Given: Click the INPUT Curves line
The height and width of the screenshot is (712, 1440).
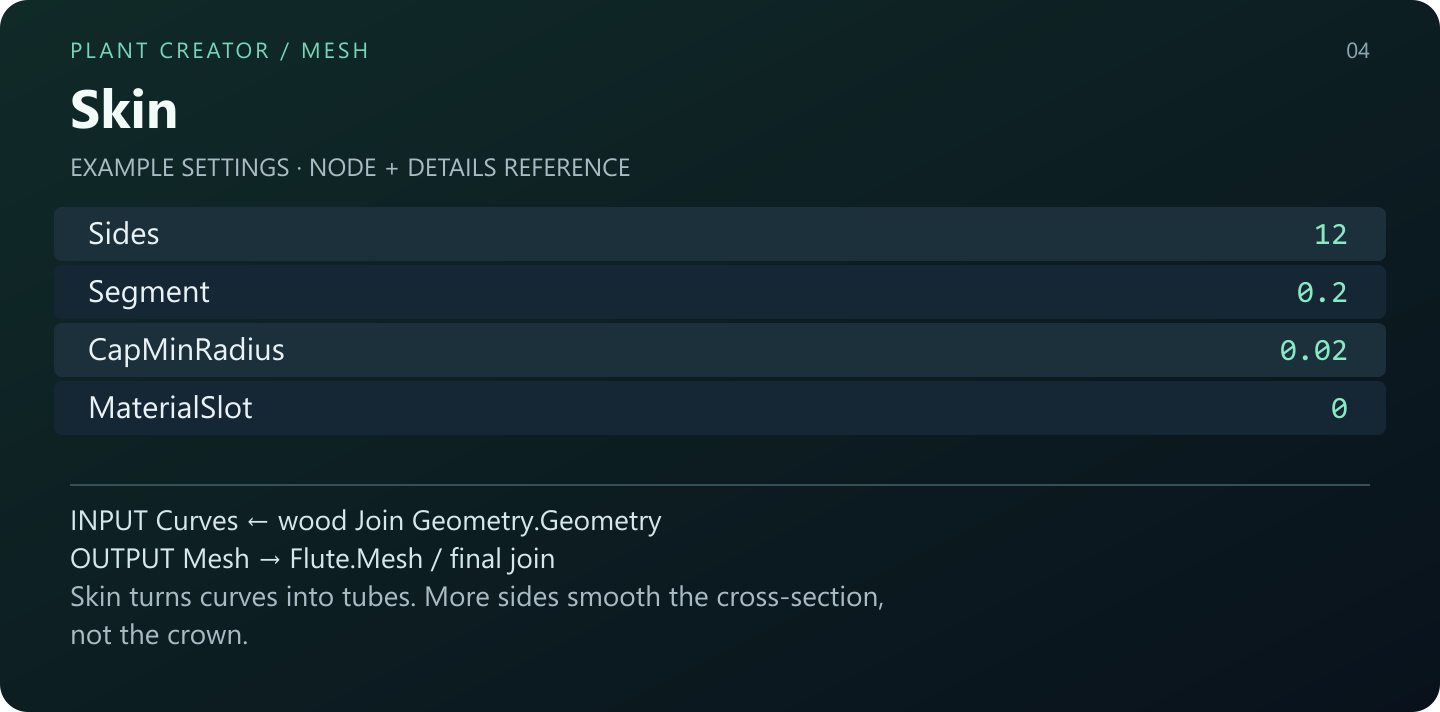Looking at the screenshot, I should click(366, 521).
